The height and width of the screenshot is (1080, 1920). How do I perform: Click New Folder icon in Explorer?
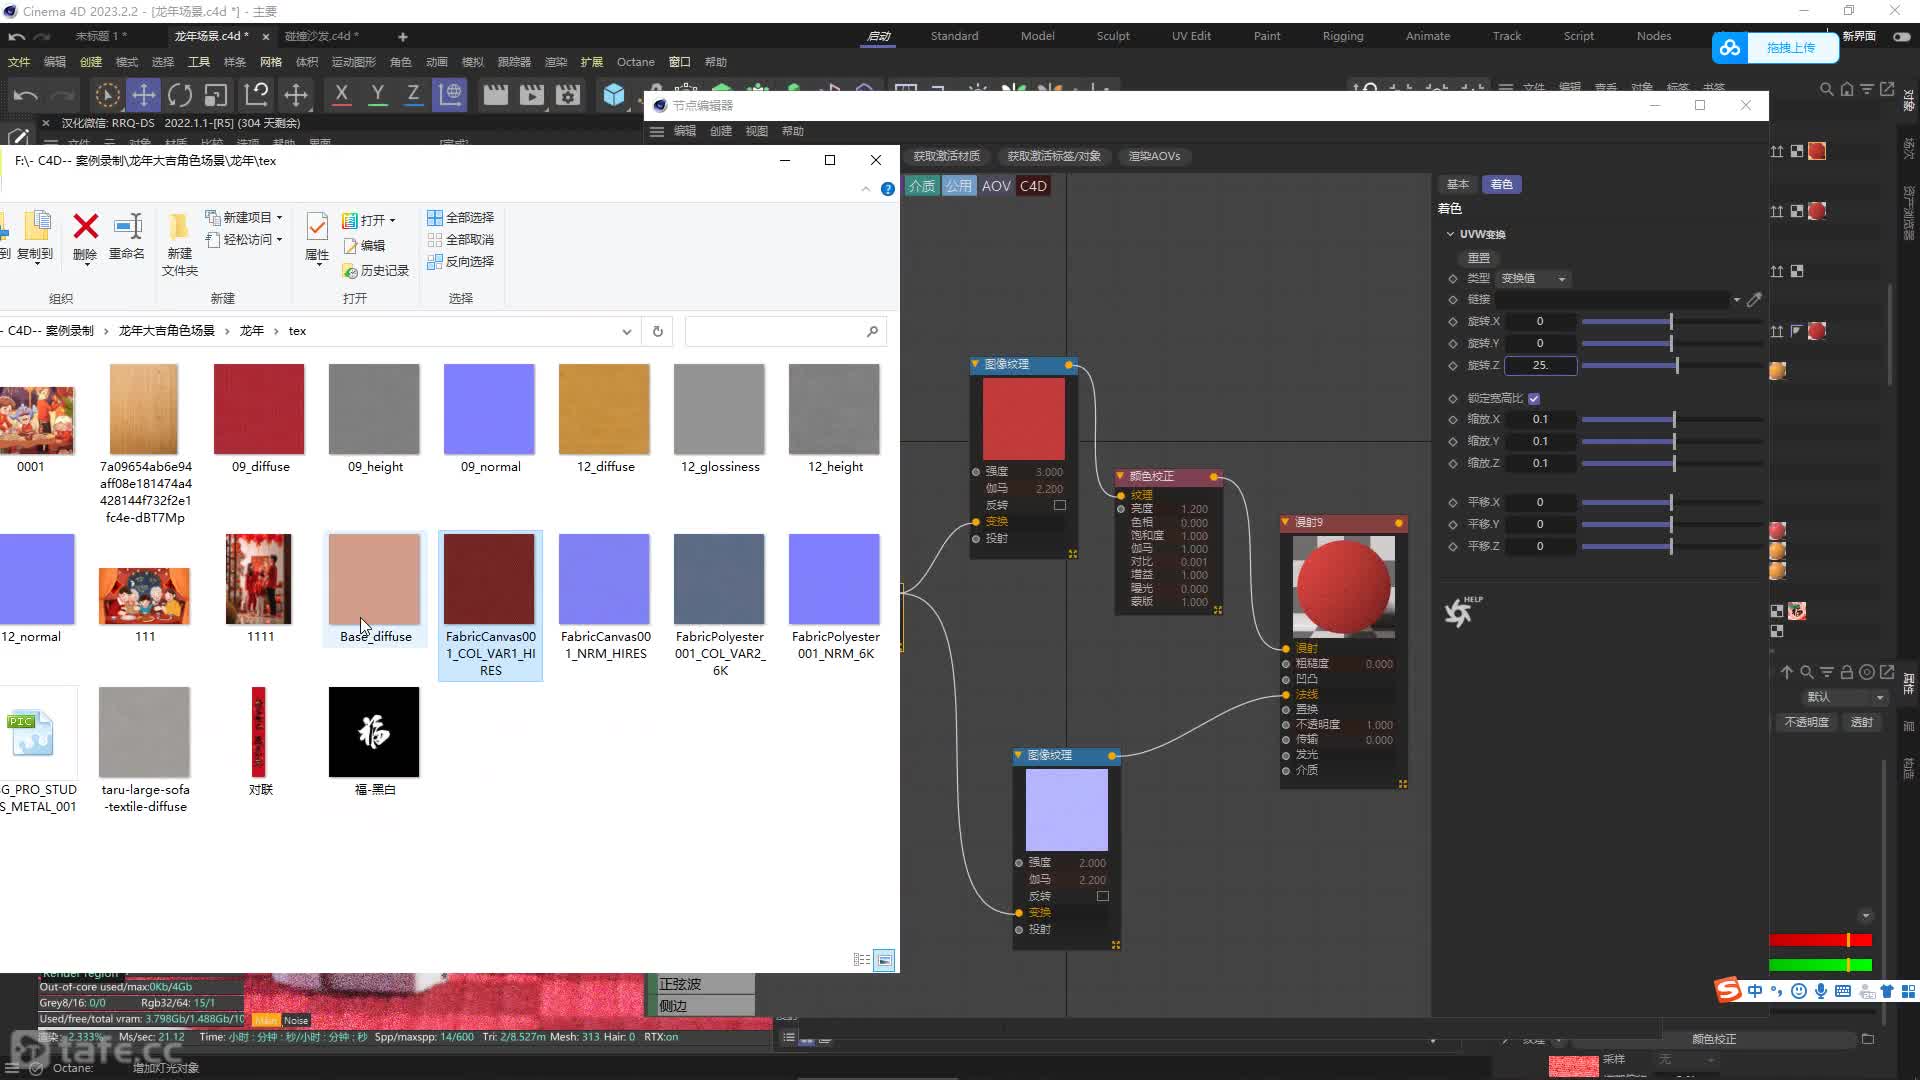pos(180,244)
